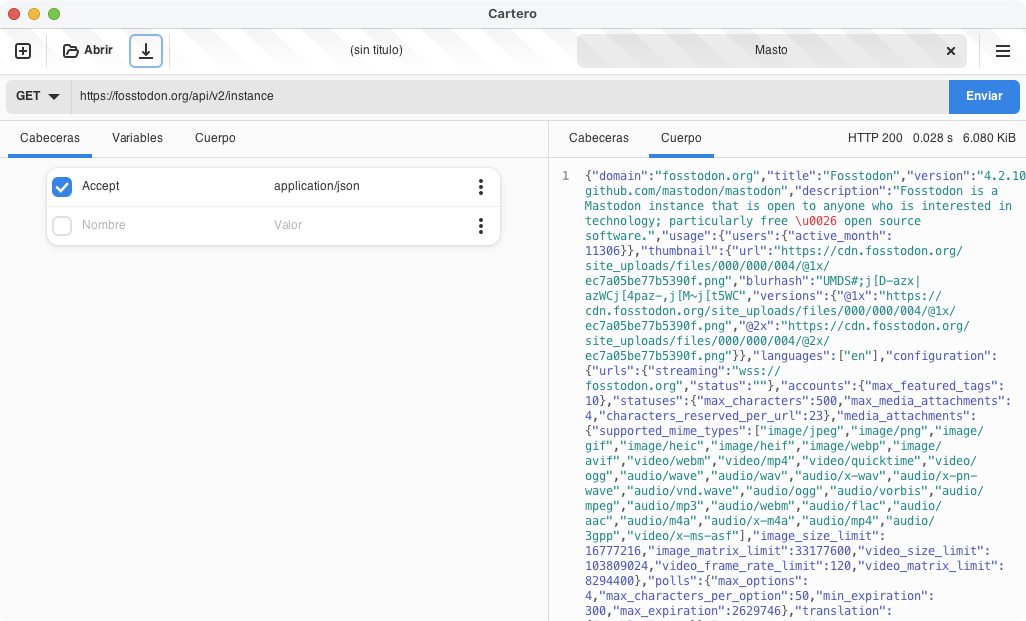The width and height of the screenshot is (1026, 621).
Task: Click the 6.080 KiB response size
Action: pos(989,138)
